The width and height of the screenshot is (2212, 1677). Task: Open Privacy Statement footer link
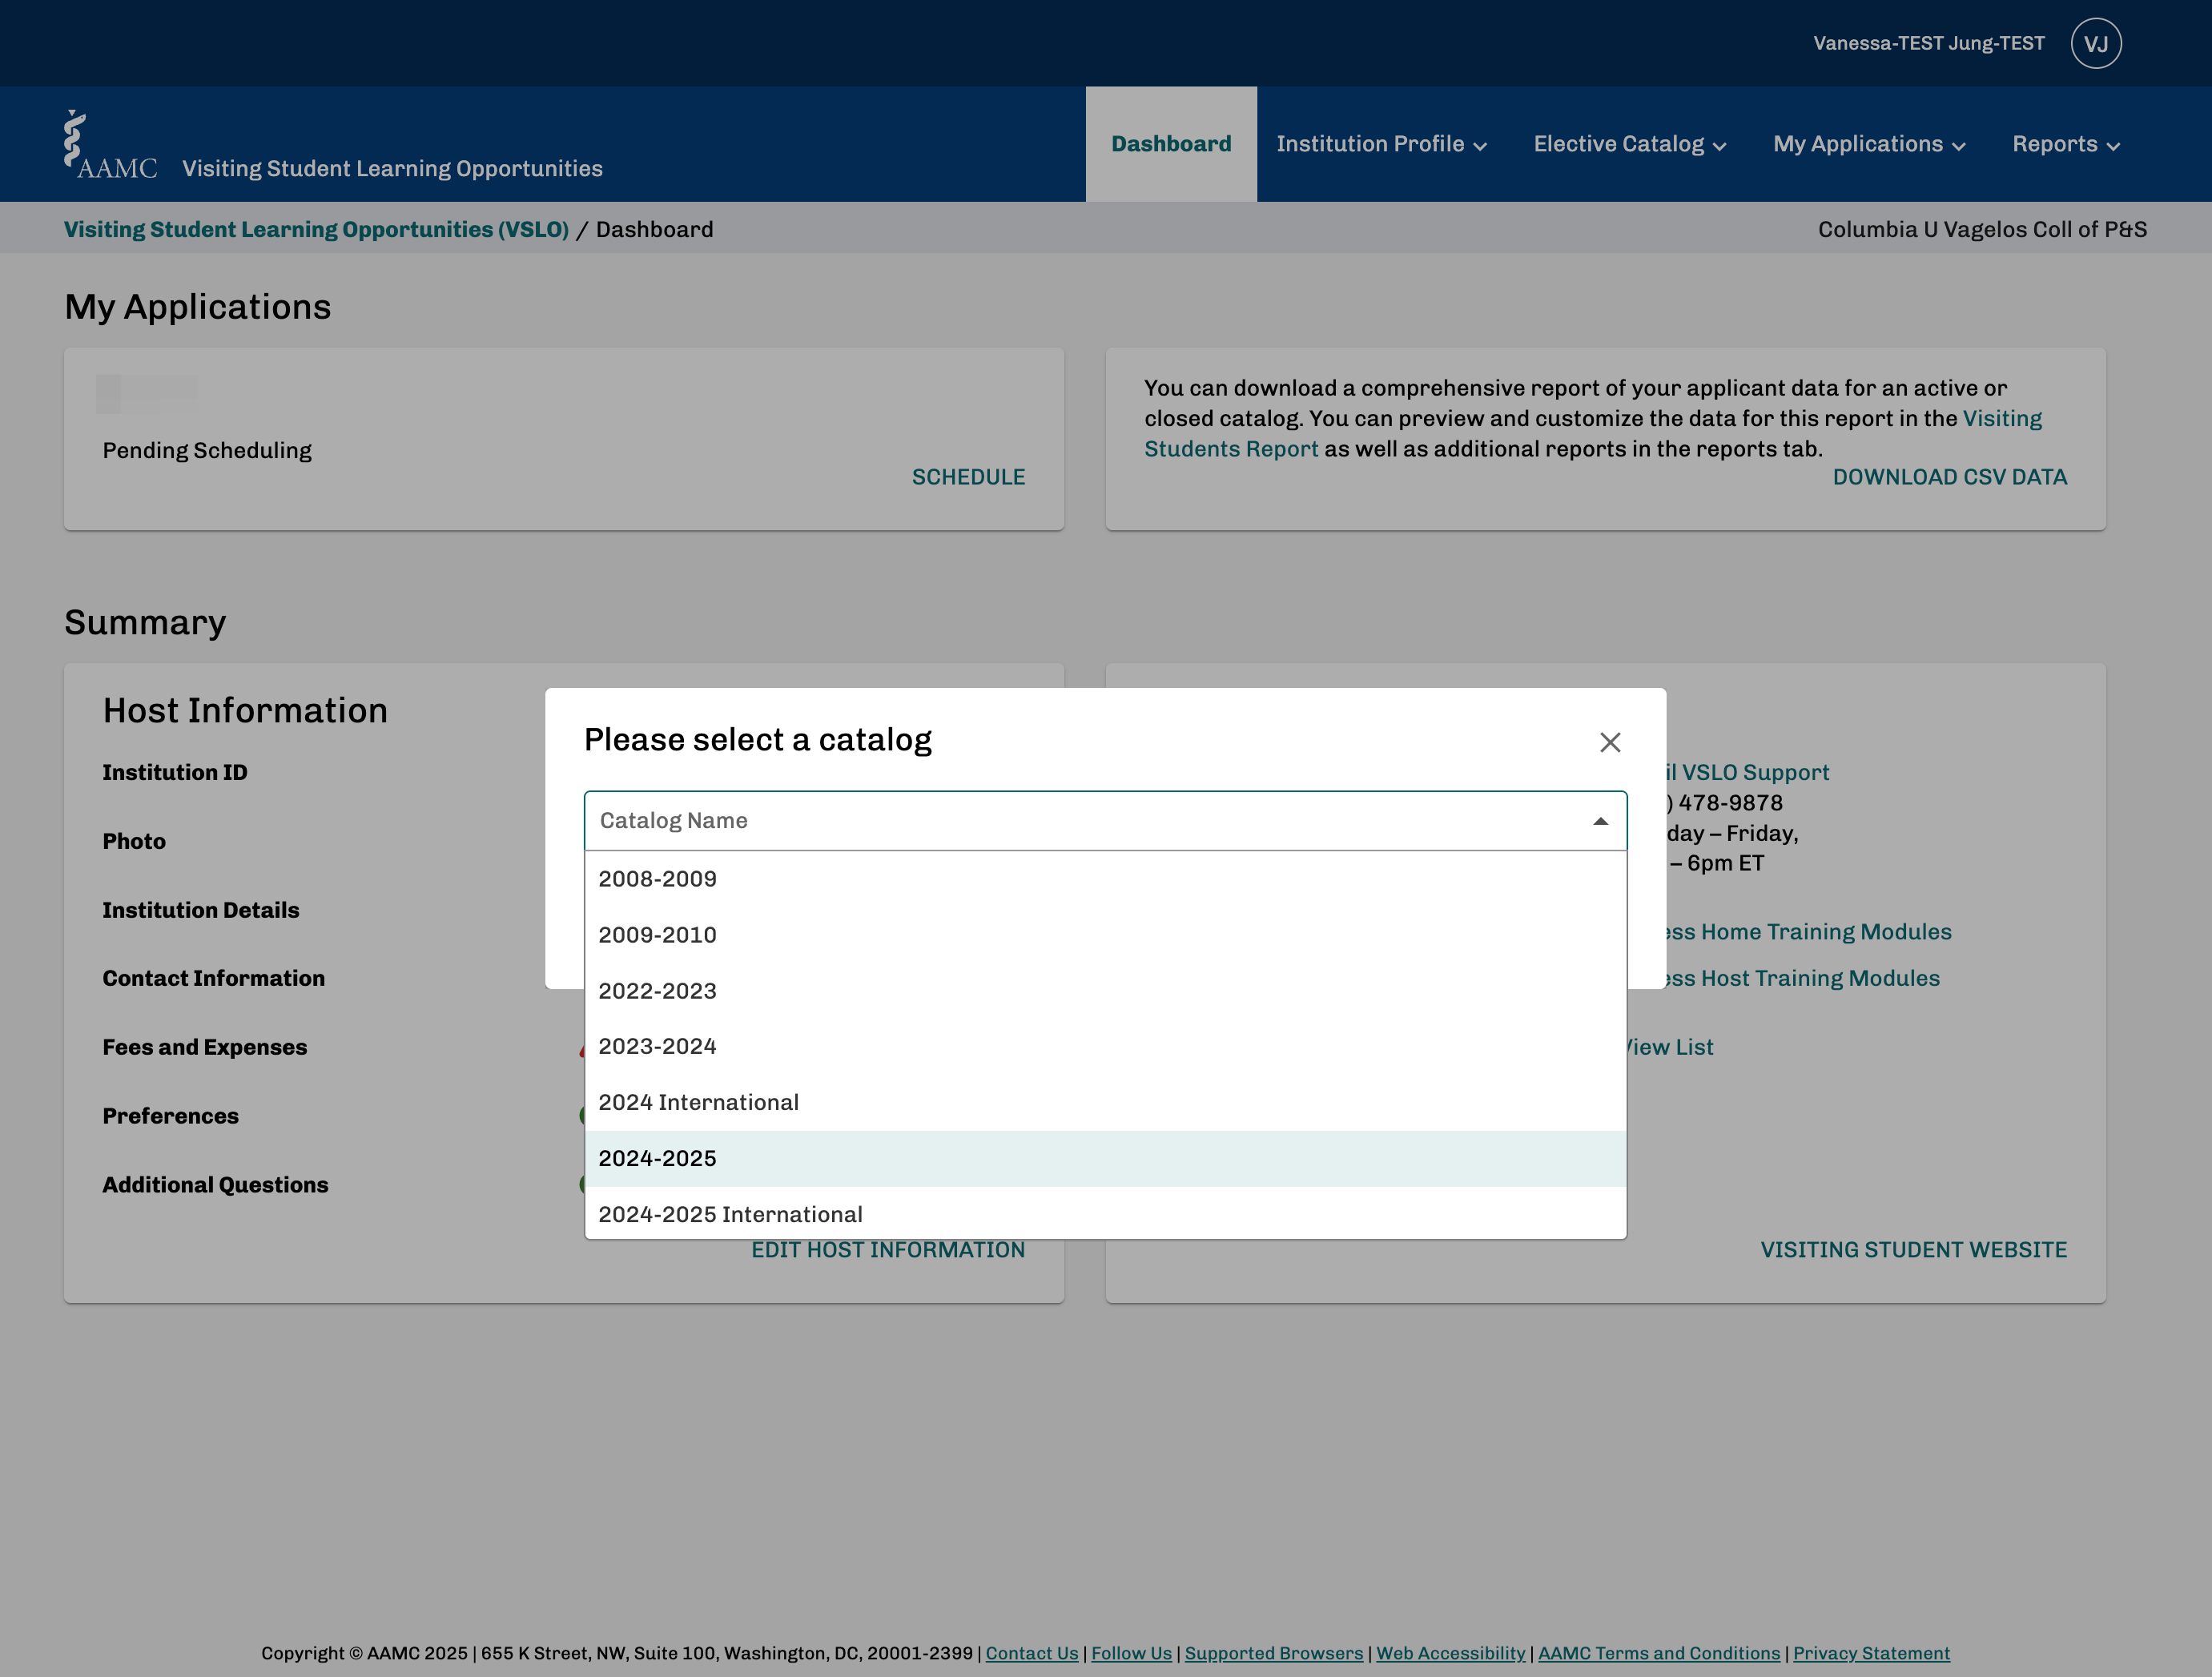pos(1871,1653)
